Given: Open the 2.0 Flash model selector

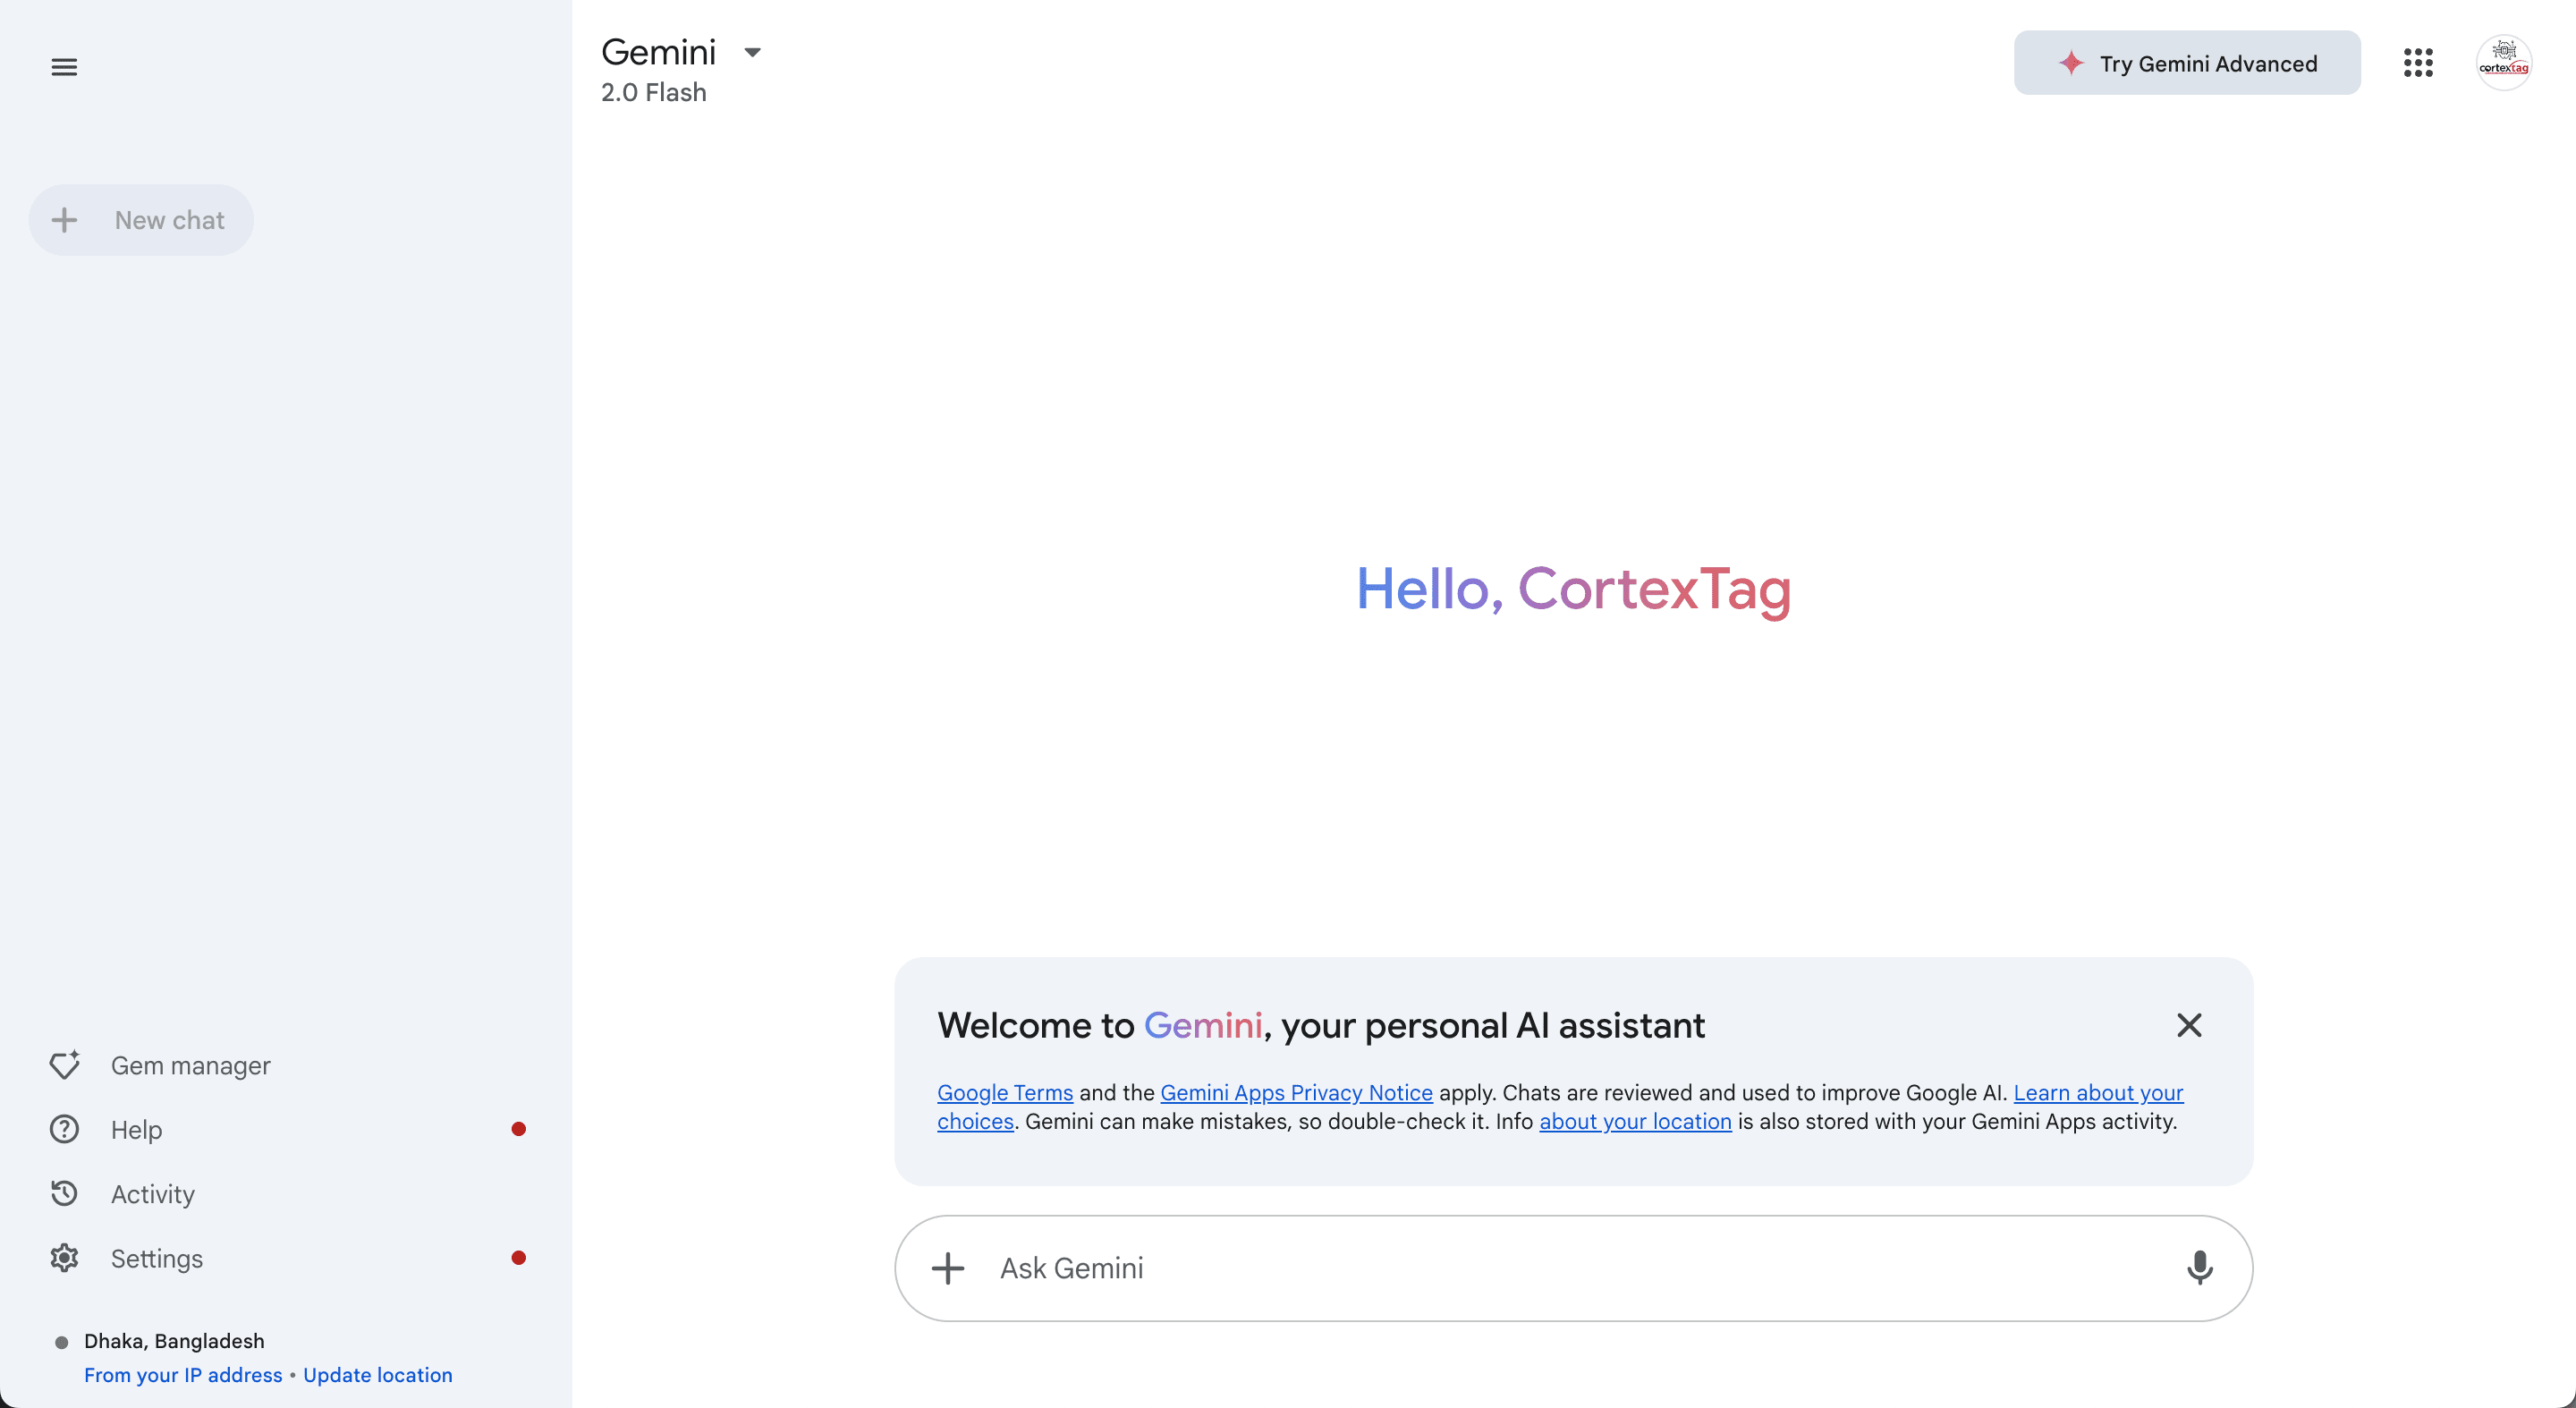Looking at the screenshot, I should 653,92.
